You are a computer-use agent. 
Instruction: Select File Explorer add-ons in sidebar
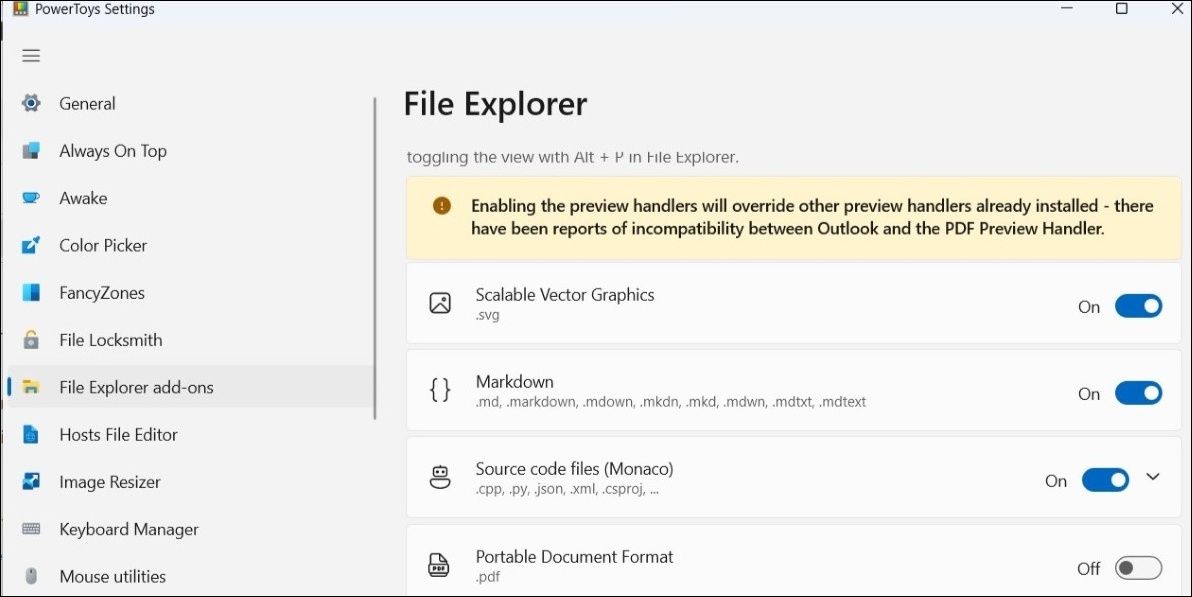[136, 387]
